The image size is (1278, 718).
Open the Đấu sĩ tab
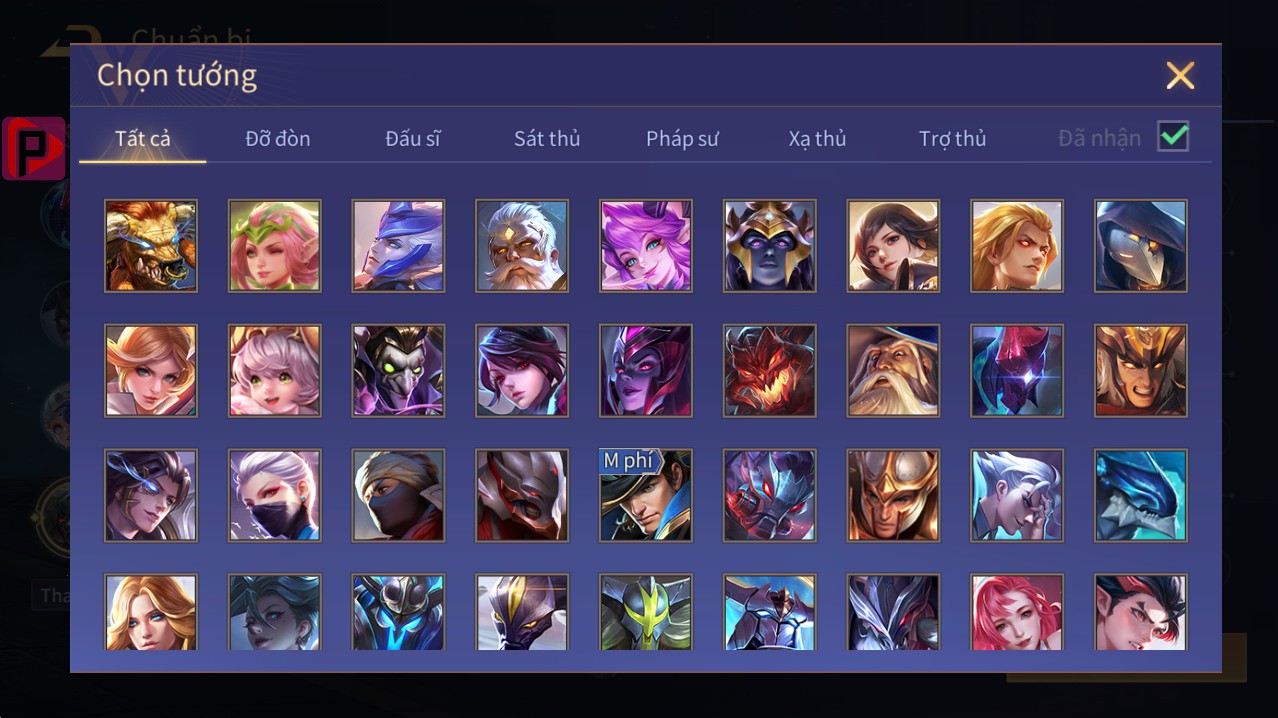413,139
